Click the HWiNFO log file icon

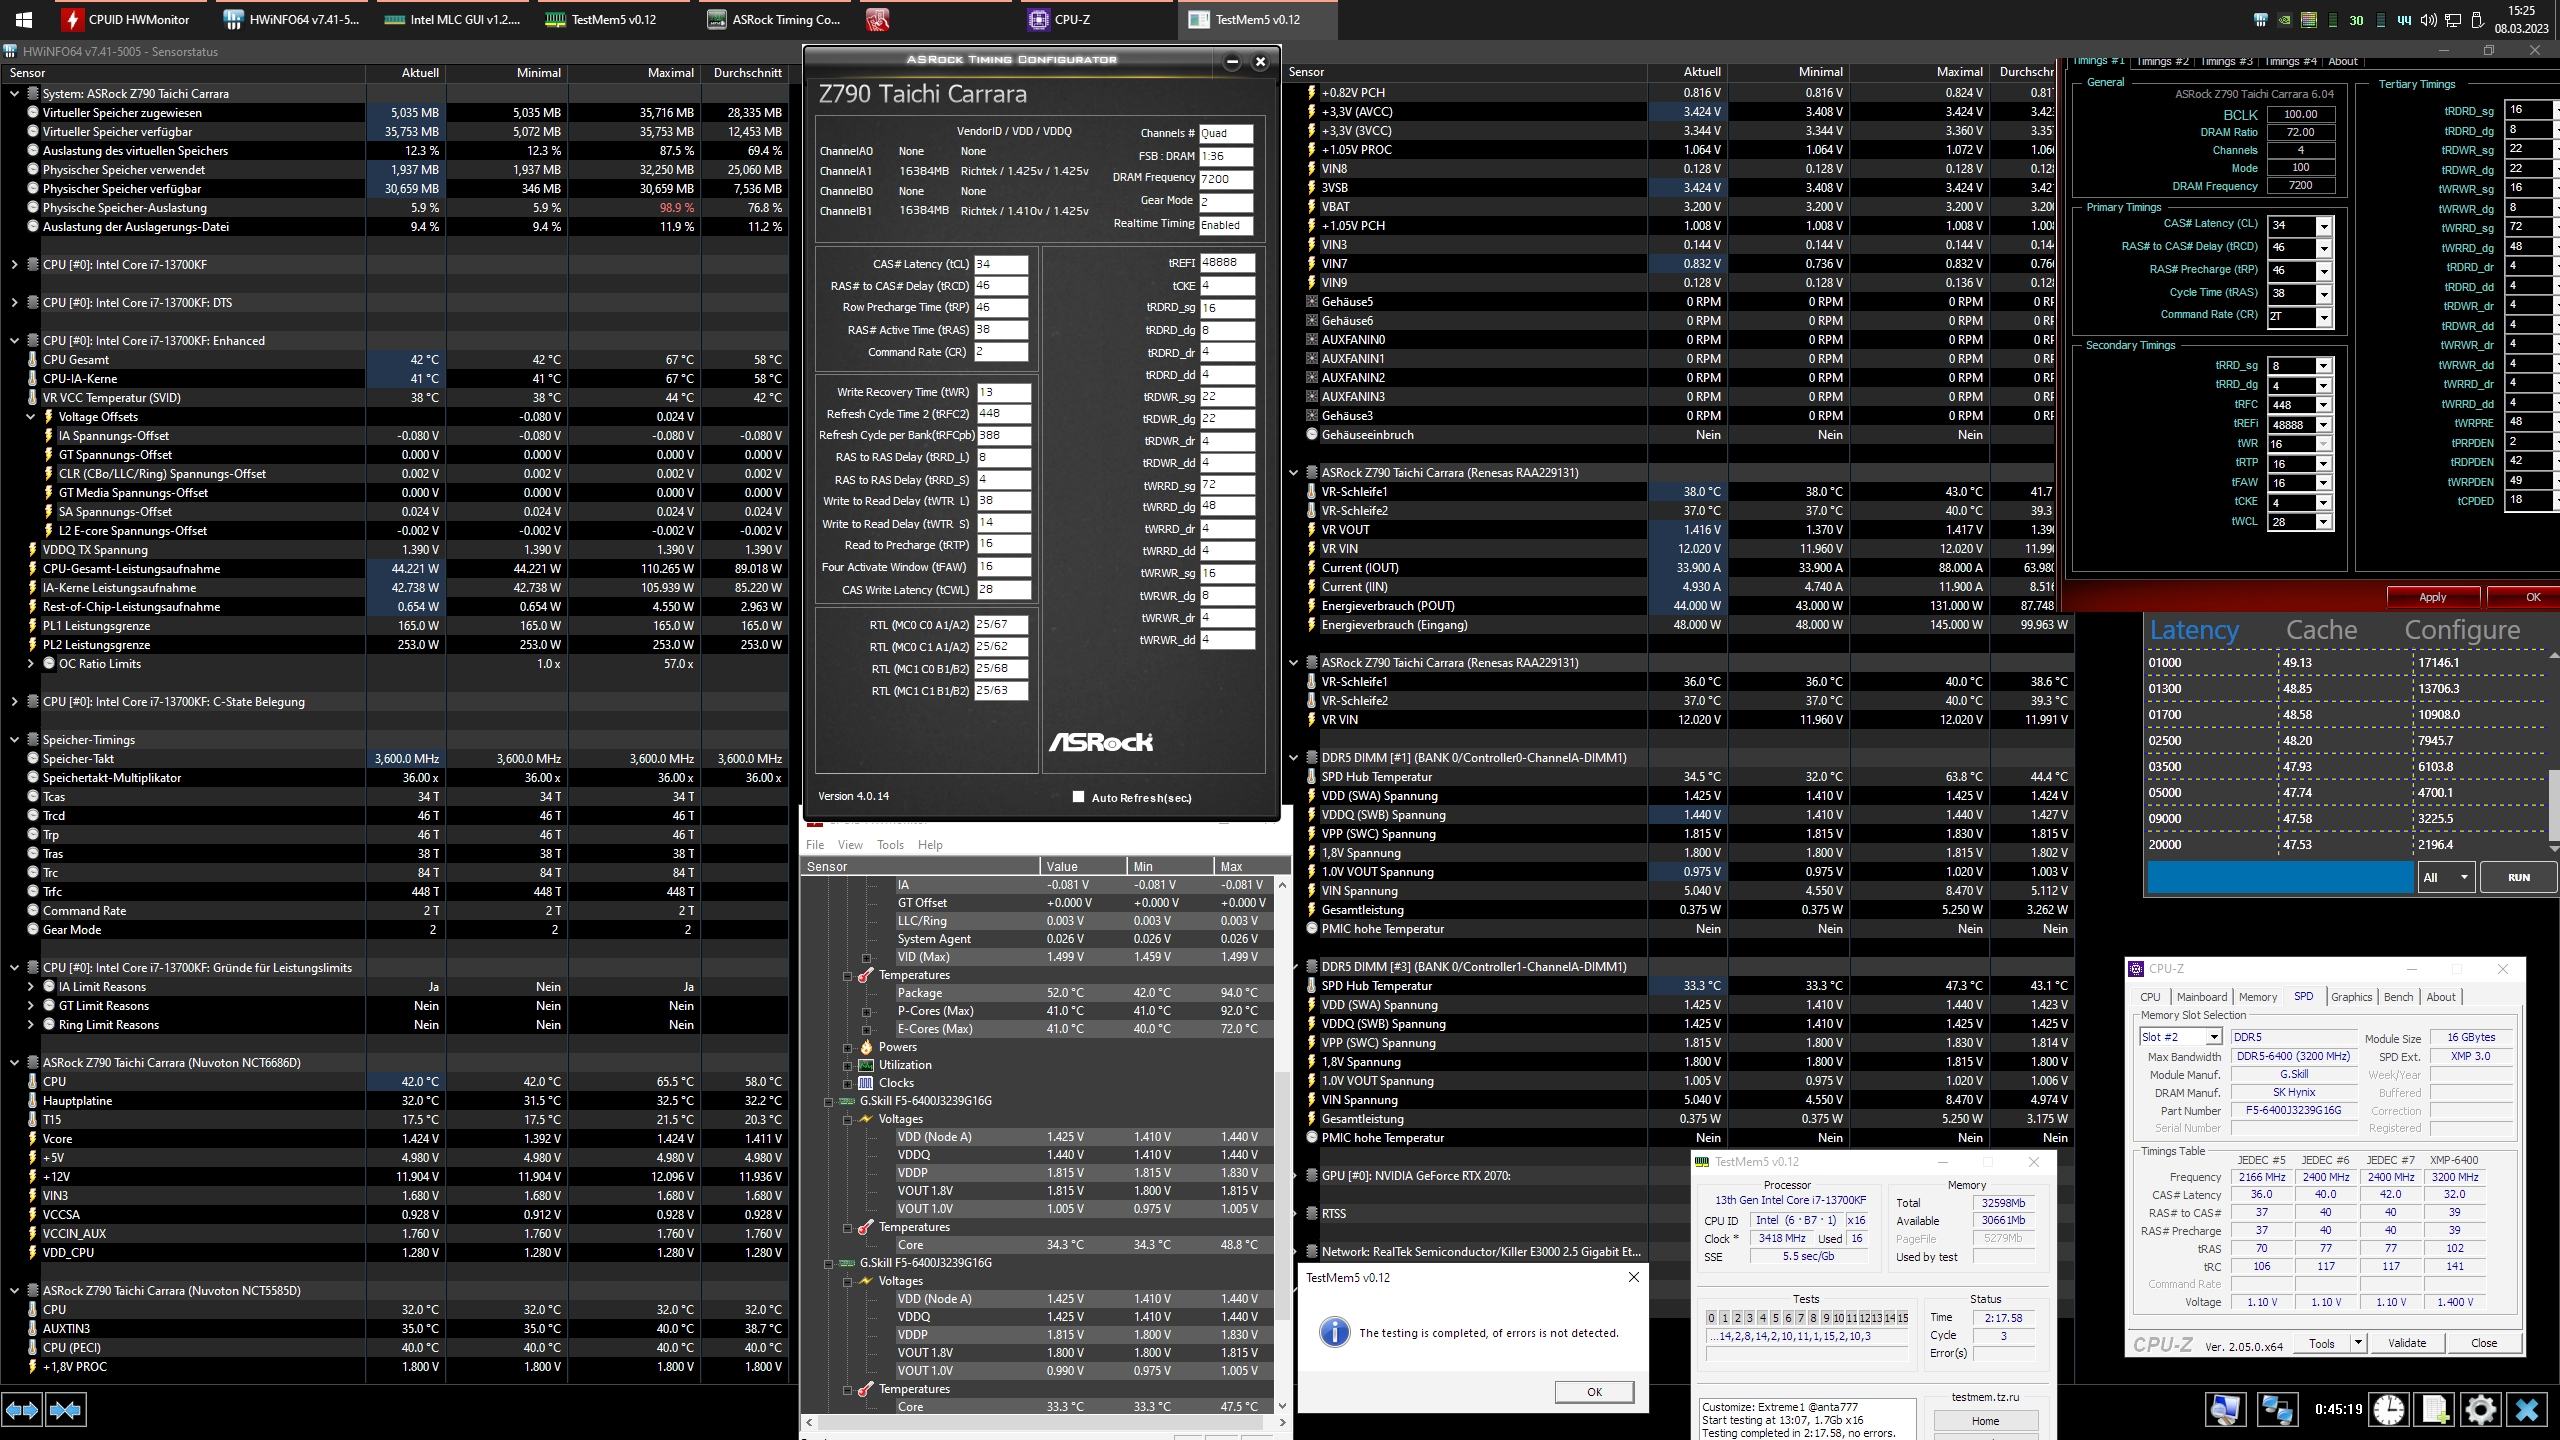point(2435,1410)
